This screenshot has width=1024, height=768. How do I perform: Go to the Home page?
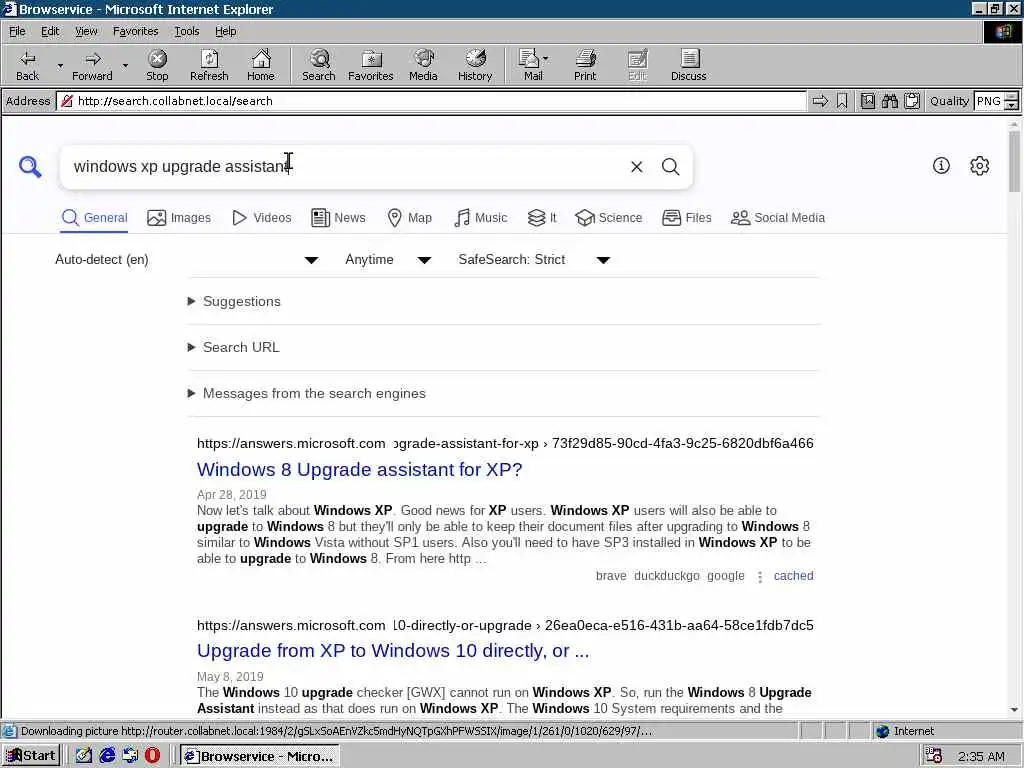coord(261,65)
